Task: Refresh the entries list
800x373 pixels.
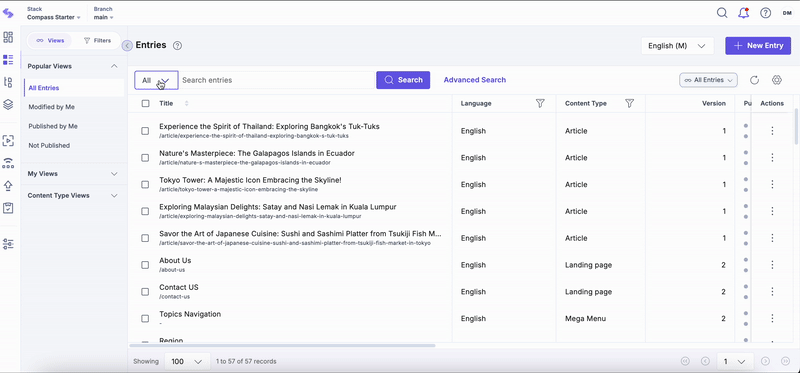Action: [755, 80]
